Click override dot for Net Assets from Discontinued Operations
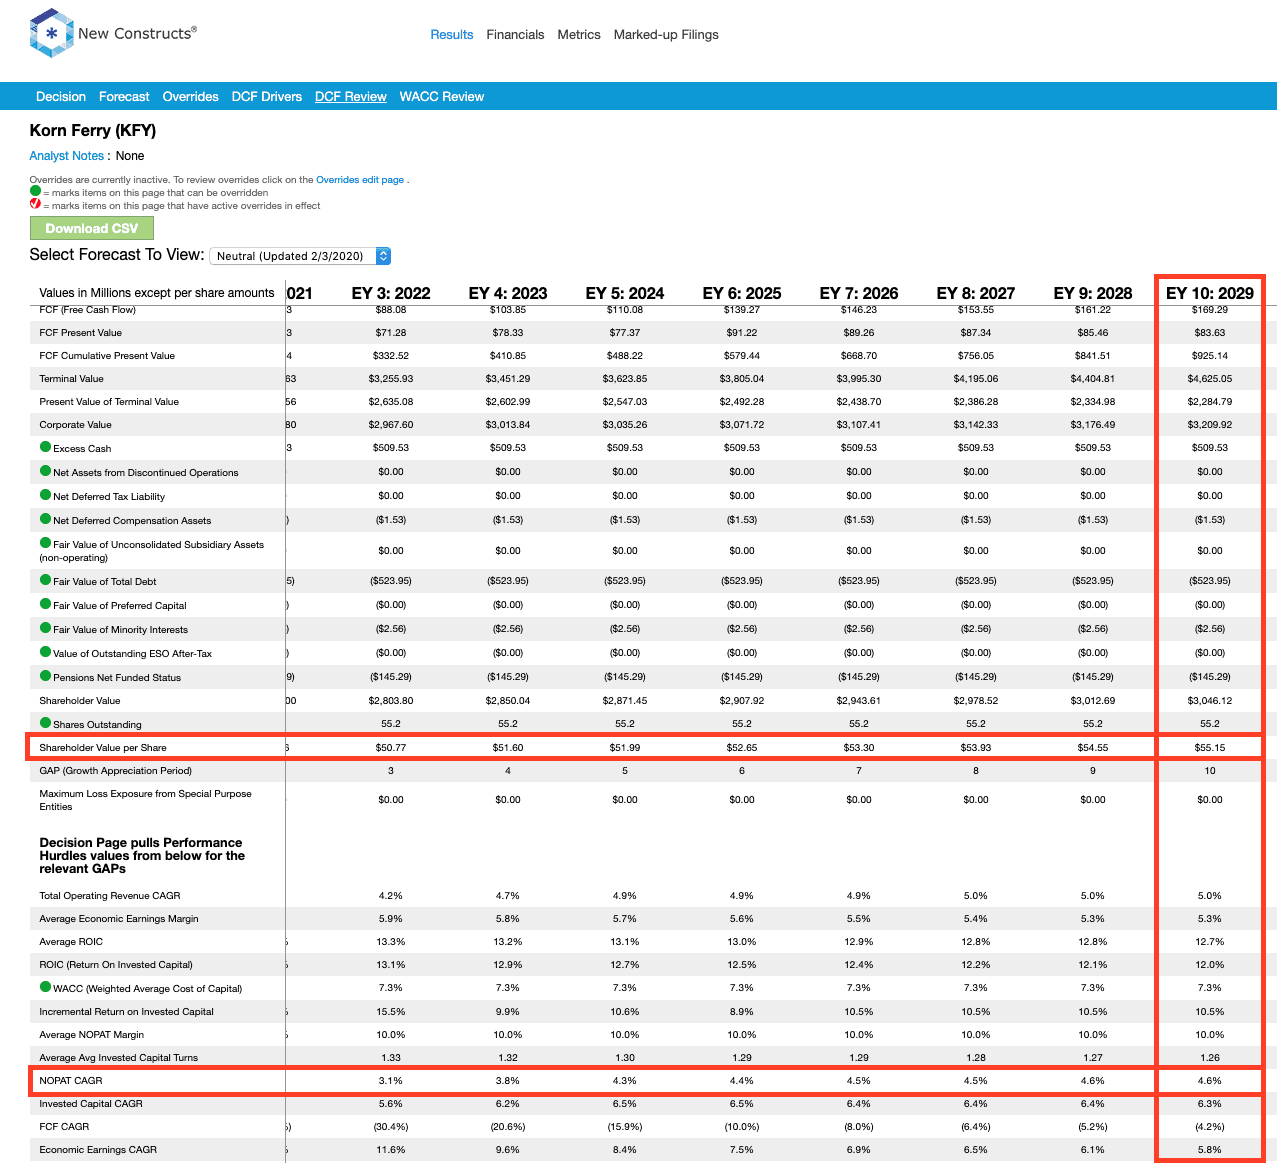 point(45,471)
